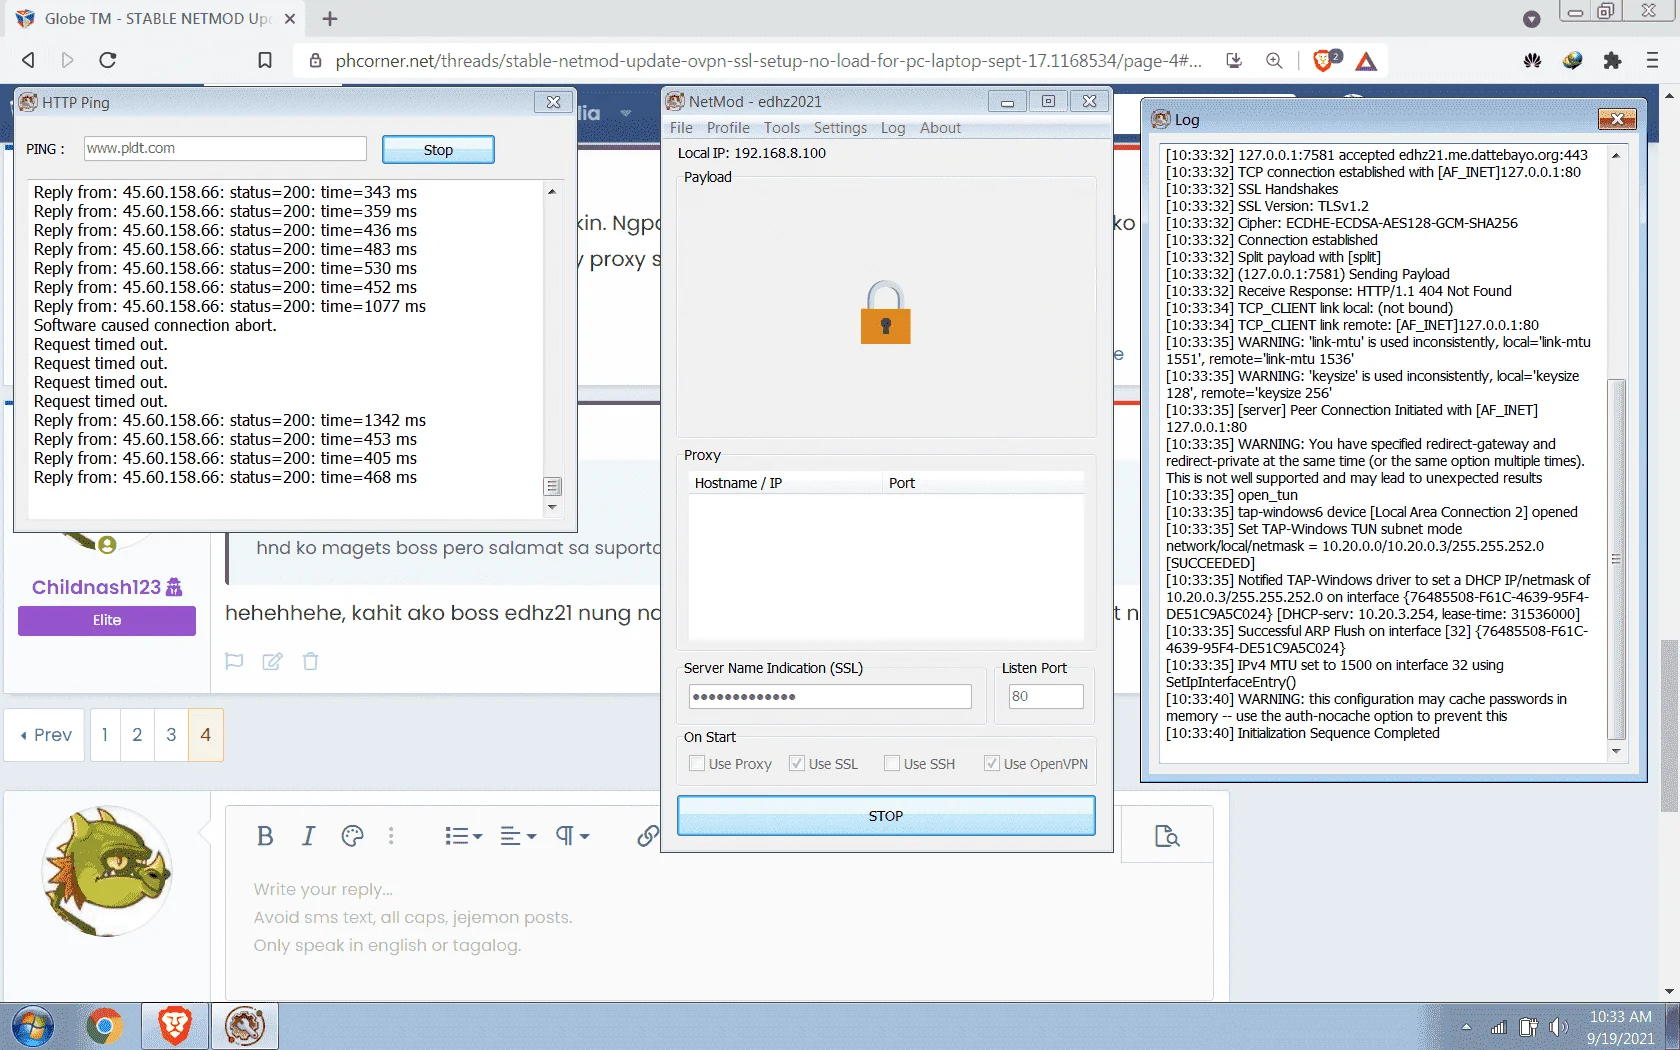Open the Log menu in NetMod
The height and width of the screenshot is (1050, 1680).
(893, 128)
